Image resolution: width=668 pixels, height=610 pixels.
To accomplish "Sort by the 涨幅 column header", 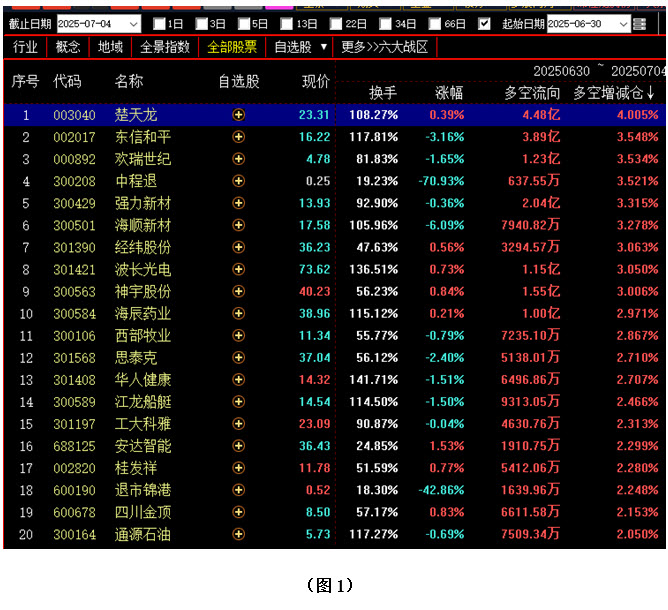I will (449, 92).
